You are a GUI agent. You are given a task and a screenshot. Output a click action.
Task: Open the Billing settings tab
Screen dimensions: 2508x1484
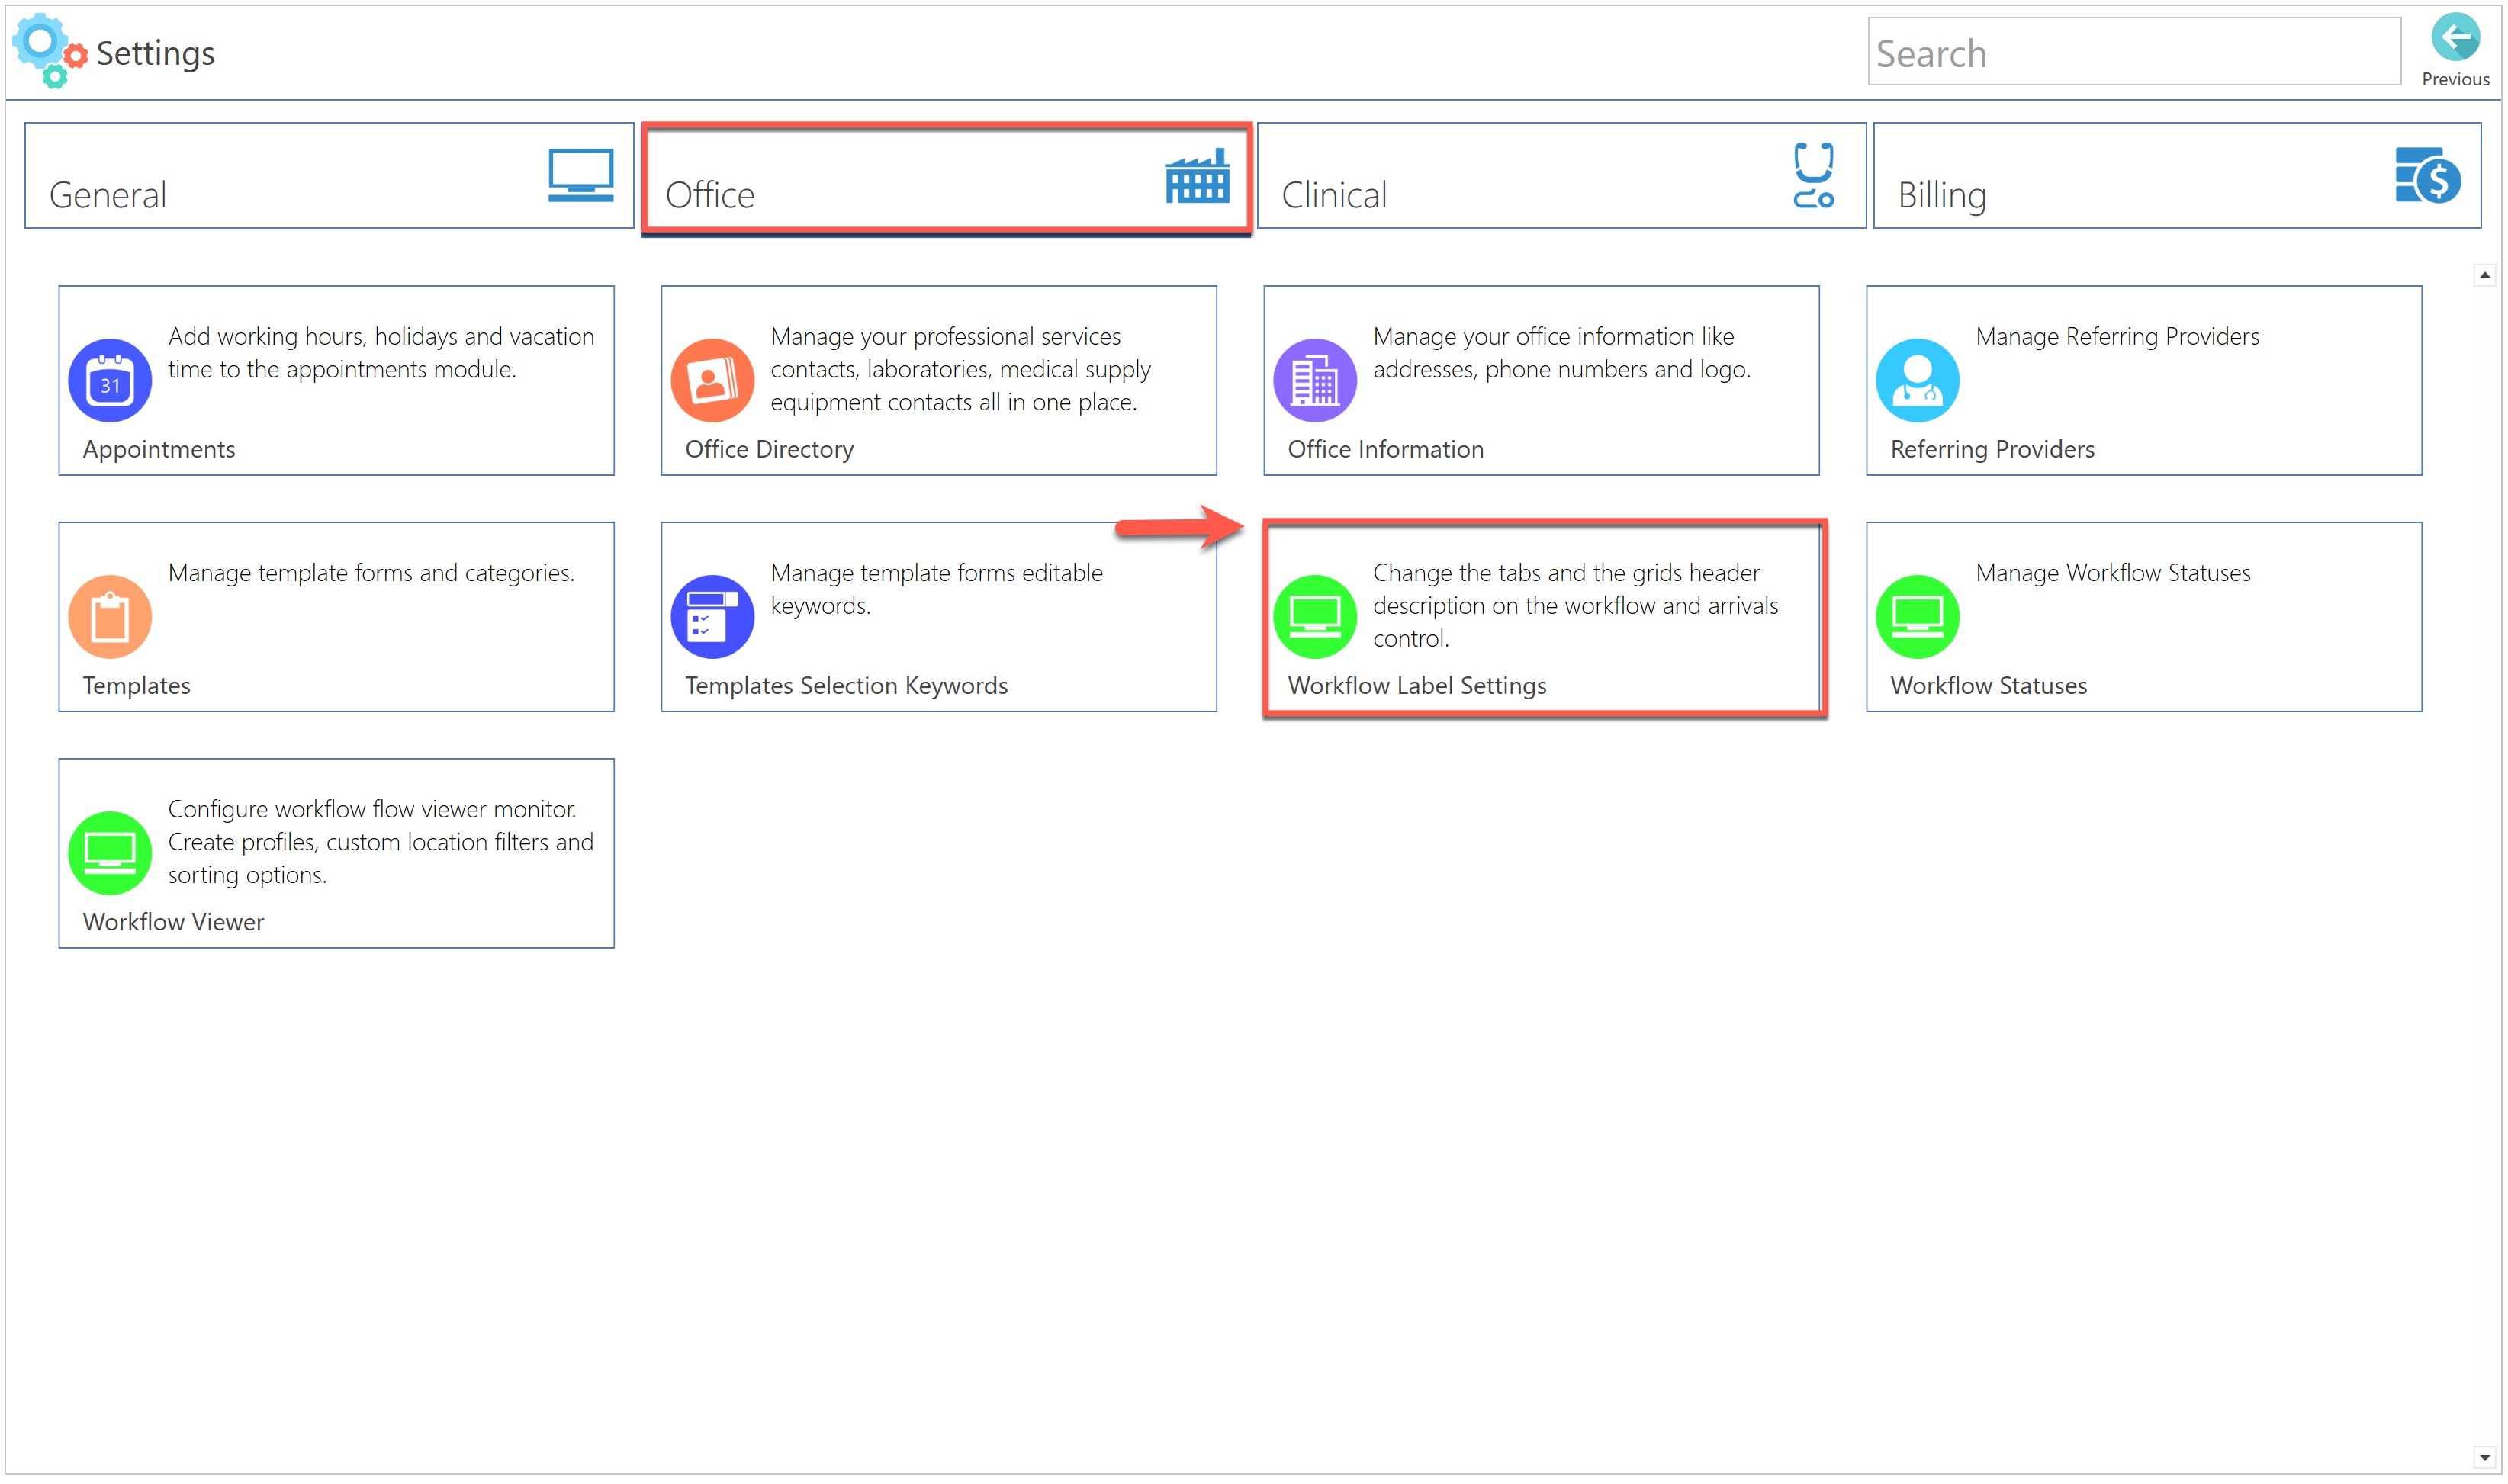click(x=2176, y=176)
